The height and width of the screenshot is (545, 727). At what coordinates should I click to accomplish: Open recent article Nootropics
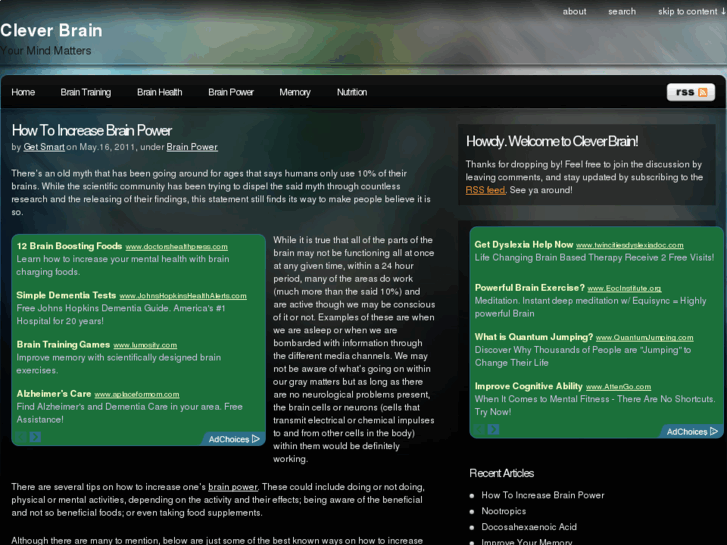(504, 511)
